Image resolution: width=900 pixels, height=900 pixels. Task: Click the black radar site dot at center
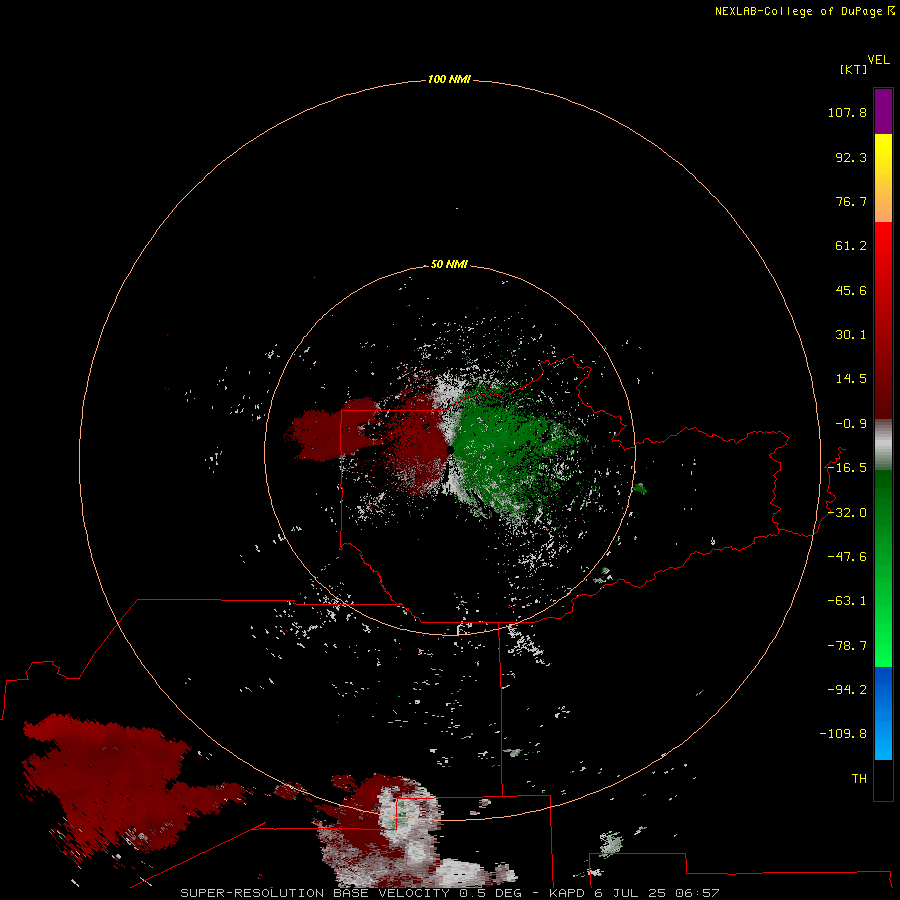point(451,450)
